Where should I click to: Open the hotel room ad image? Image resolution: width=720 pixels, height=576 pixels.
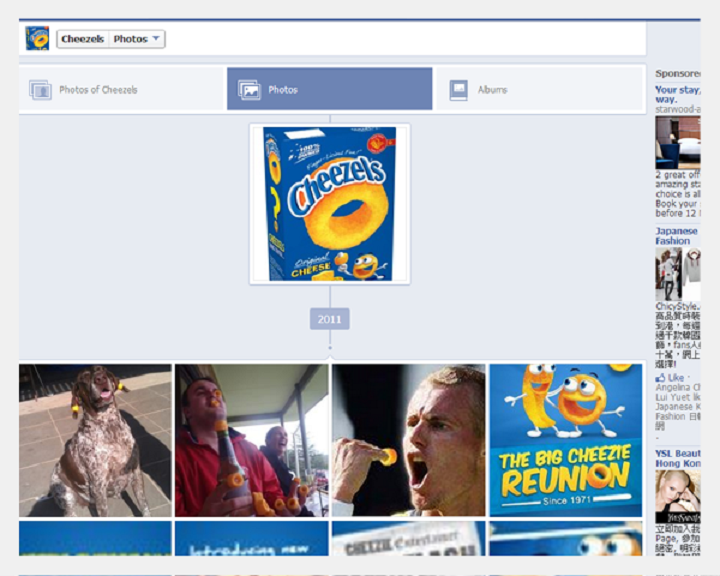678,142
